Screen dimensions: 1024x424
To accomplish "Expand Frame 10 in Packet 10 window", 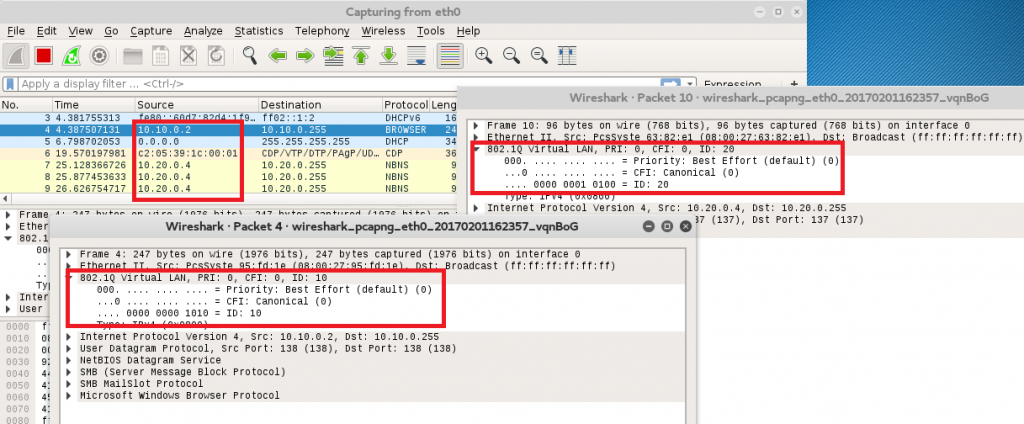I will (x=477, y=125).
